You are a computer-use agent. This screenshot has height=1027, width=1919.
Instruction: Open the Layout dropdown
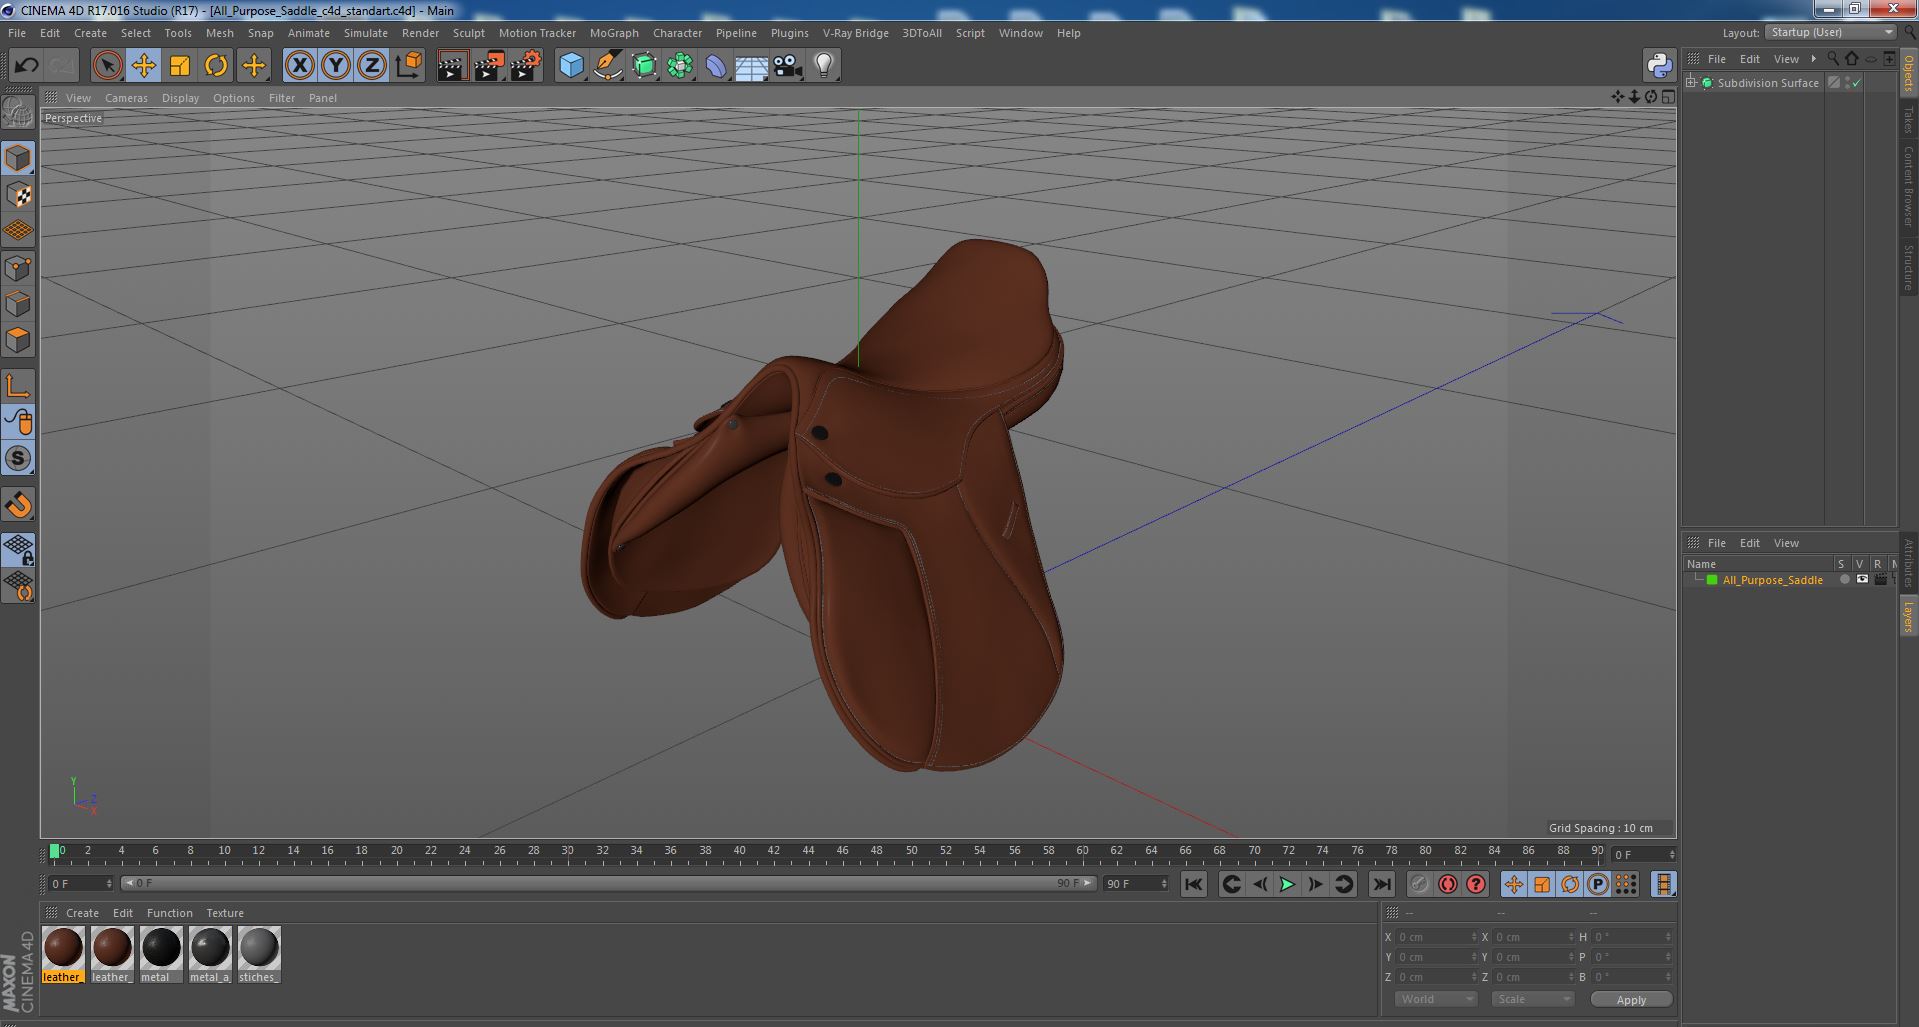pos(1831,32)
